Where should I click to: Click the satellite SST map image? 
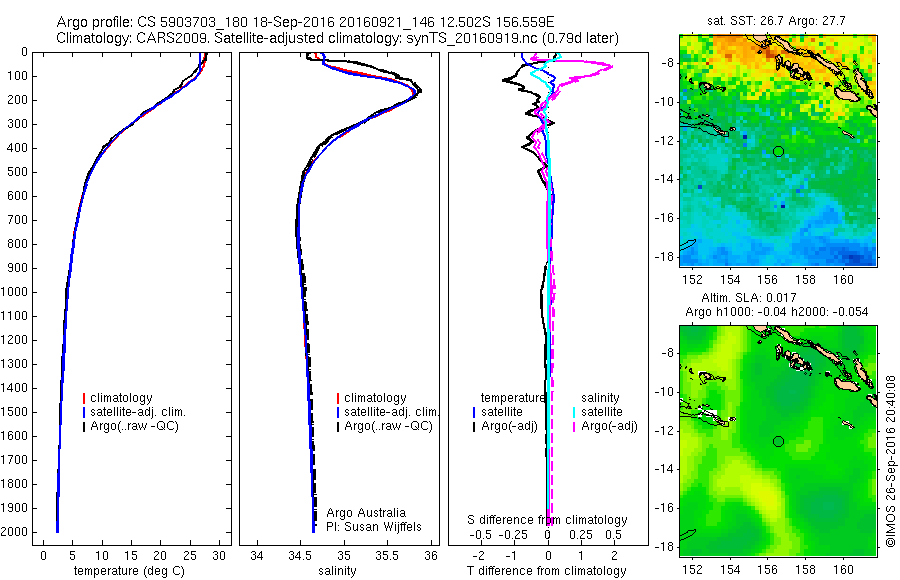(x=778, y=151)
